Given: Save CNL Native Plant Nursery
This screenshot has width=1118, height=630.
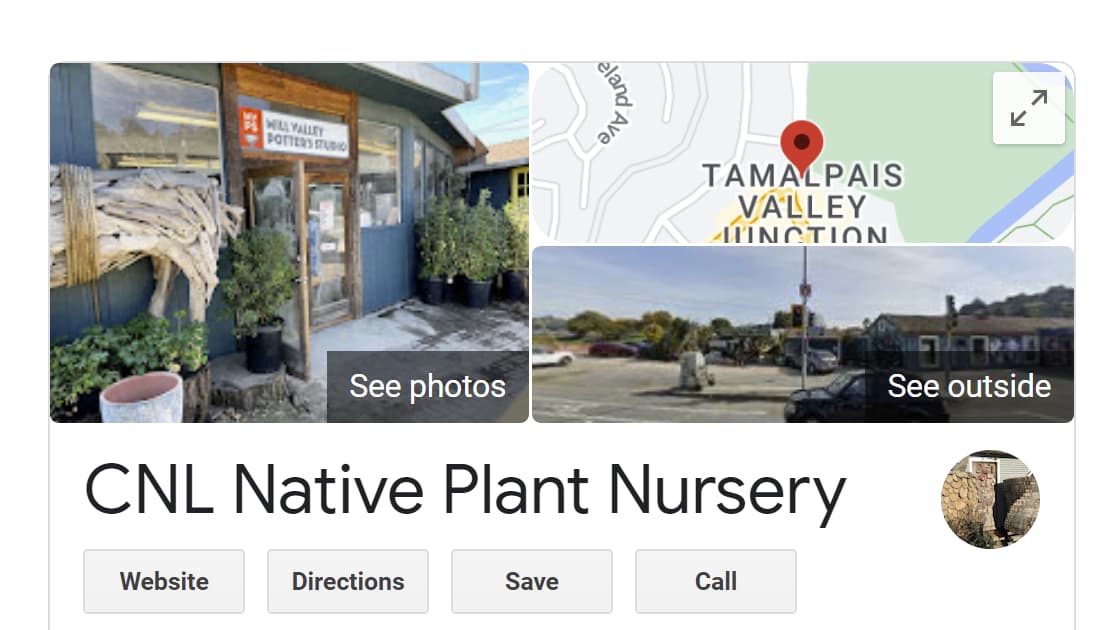Looking at the screenshot, I should coord(532,582).
